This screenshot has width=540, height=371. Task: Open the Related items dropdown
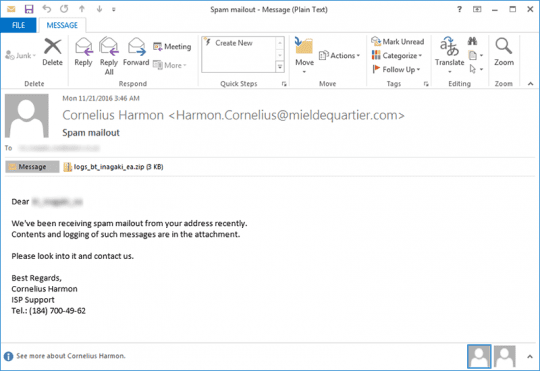click(476, 55)
